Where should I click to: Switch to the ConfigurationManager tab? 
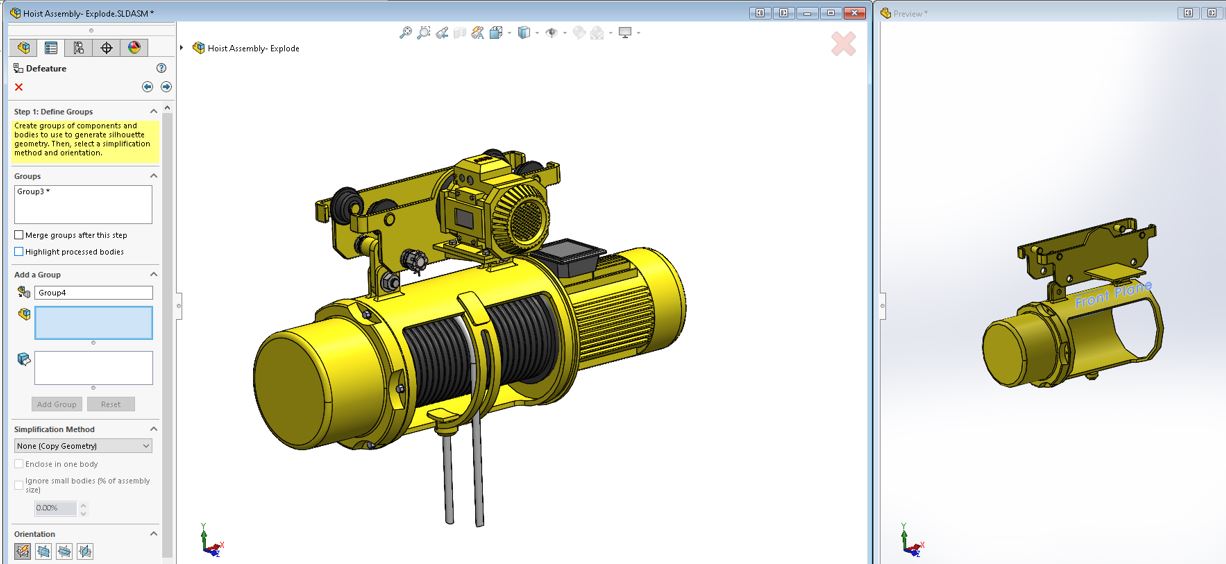point(79,48)
